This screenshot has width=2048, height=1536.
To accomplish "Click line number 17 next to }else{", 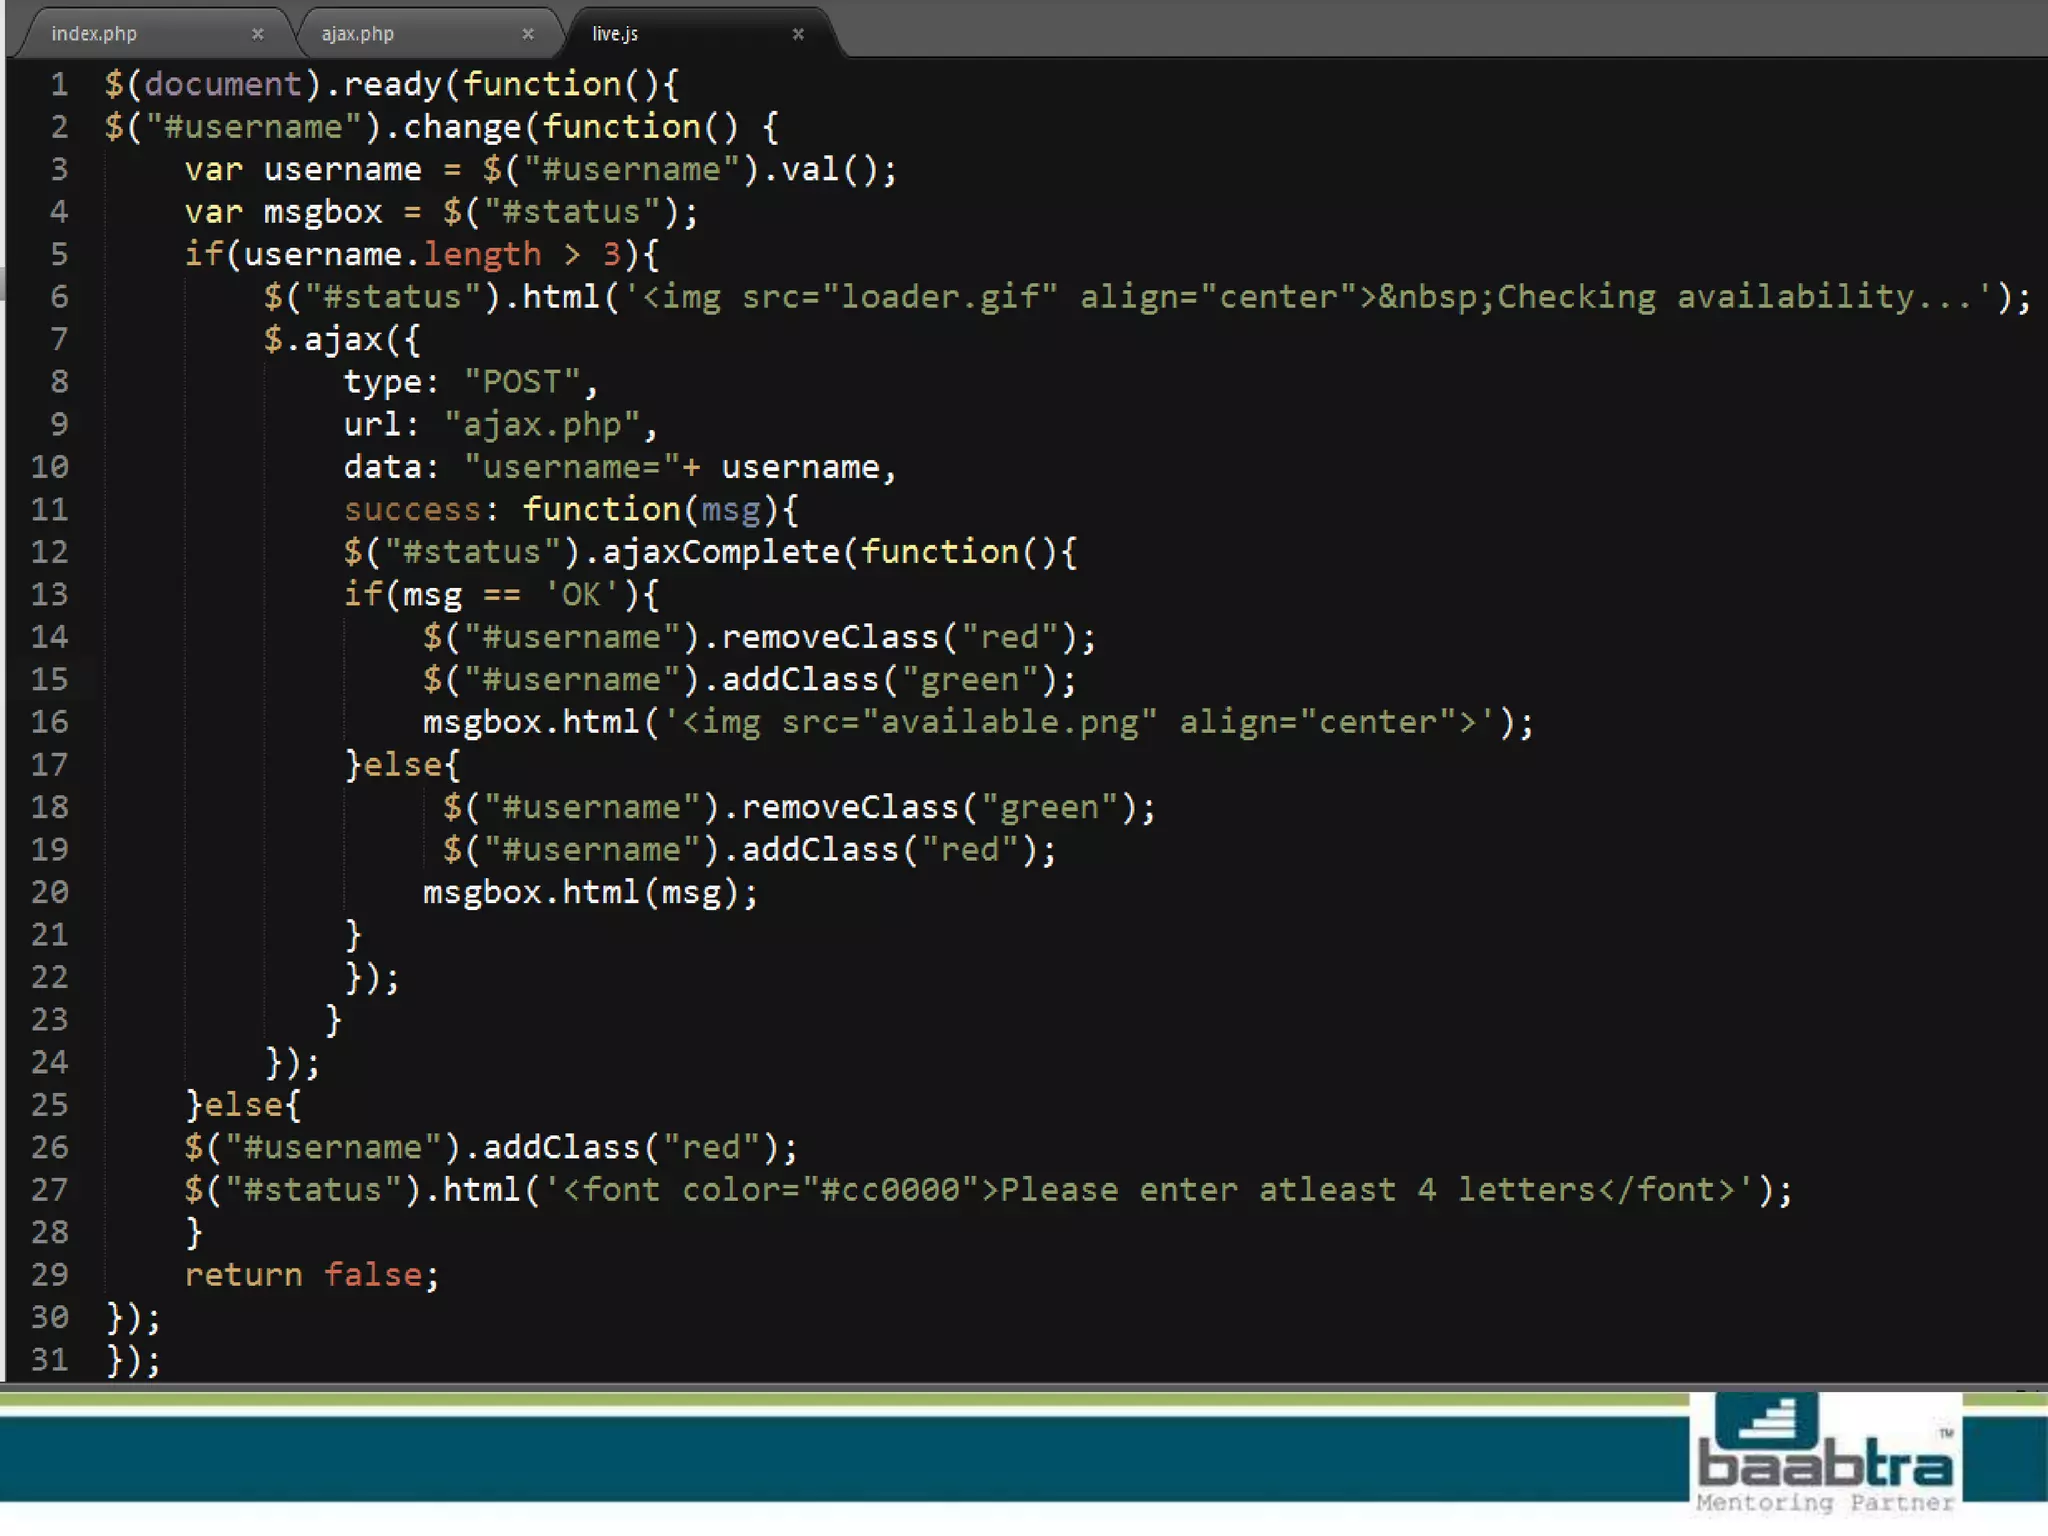I will click(50, 765).
